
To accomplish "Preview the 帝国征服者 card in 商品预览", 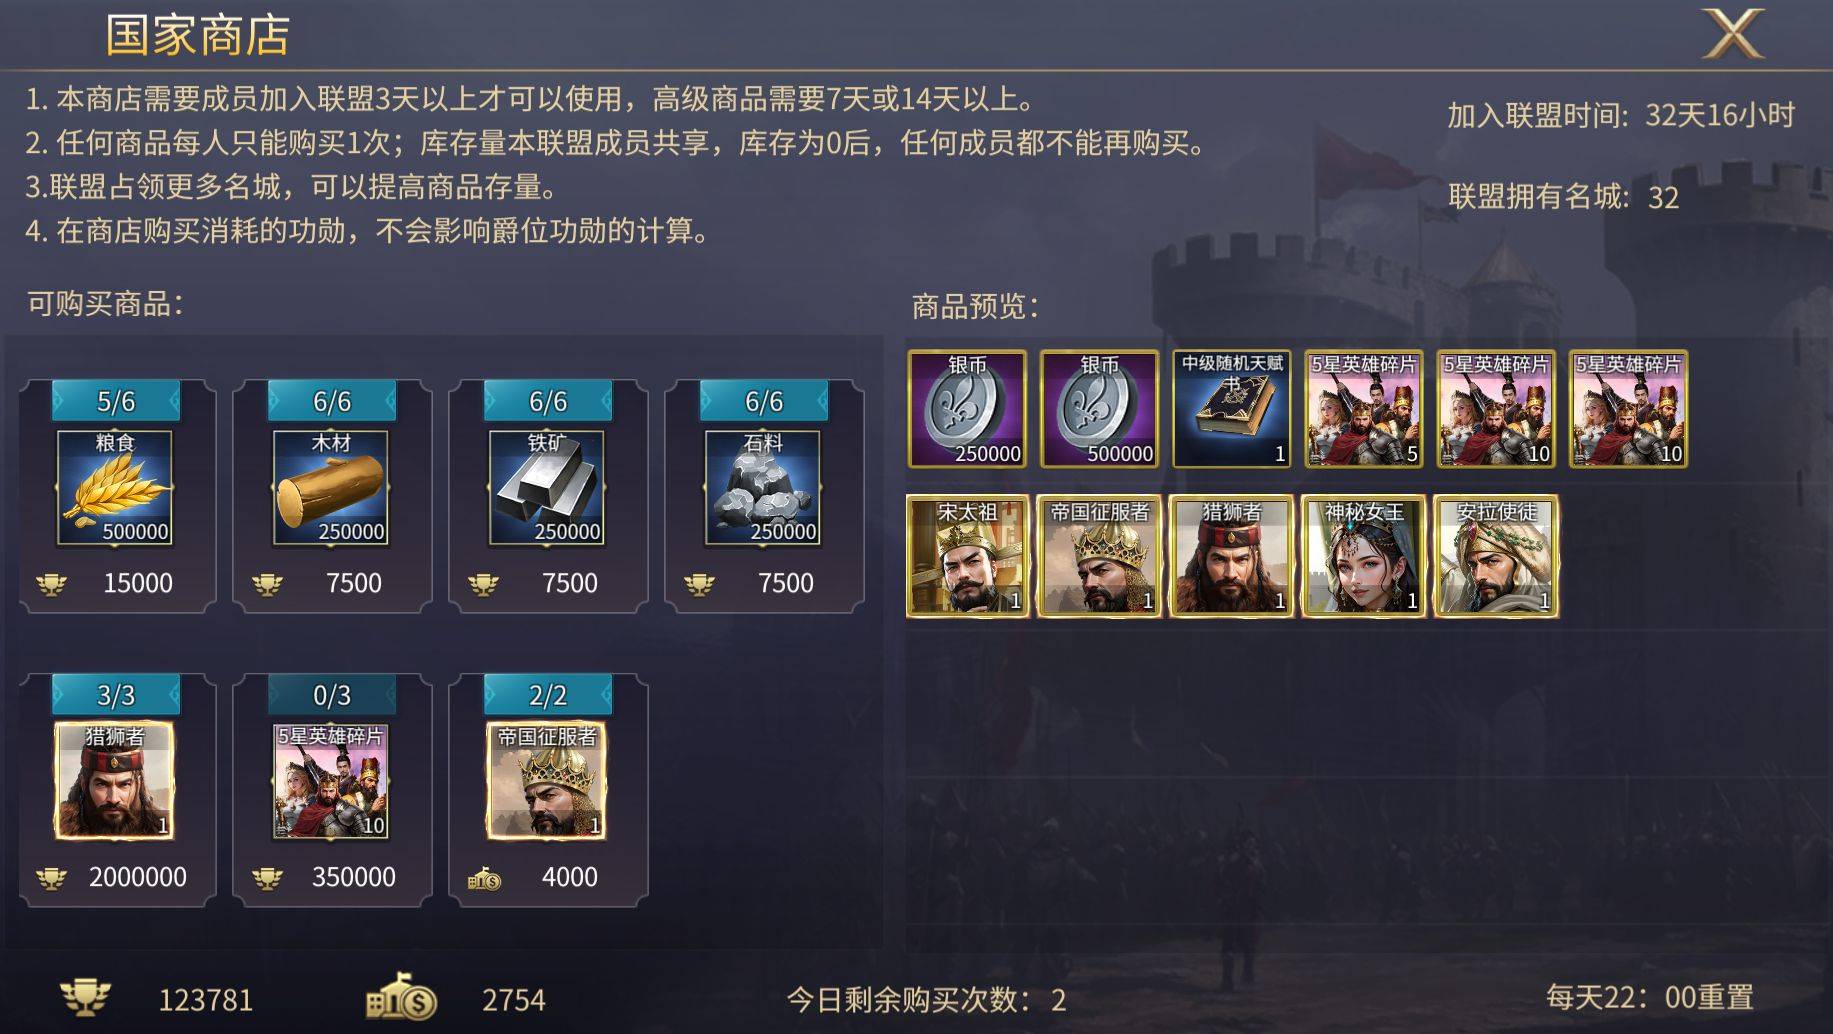I will click(x=1099, y=556).
